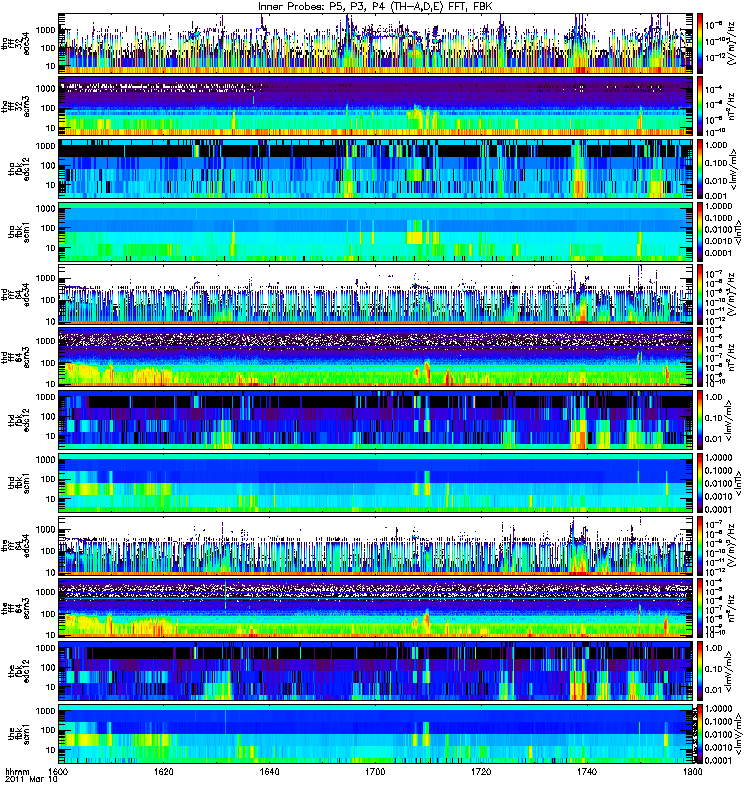Click the "tha fbk scm1" y-axis label

(x=20, y=232)
